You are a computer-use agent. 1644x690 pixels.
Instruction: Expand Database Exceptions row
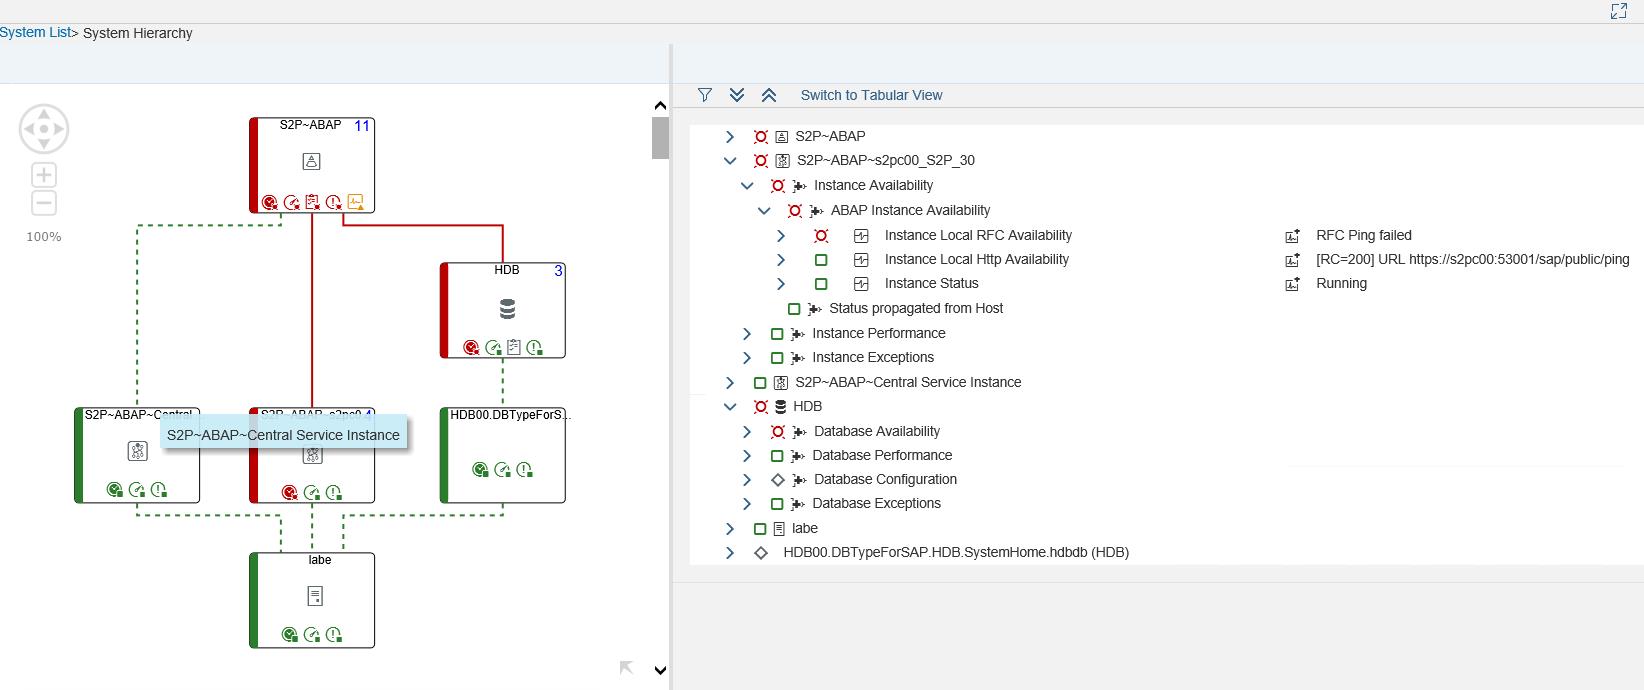[x=747, y=503]
